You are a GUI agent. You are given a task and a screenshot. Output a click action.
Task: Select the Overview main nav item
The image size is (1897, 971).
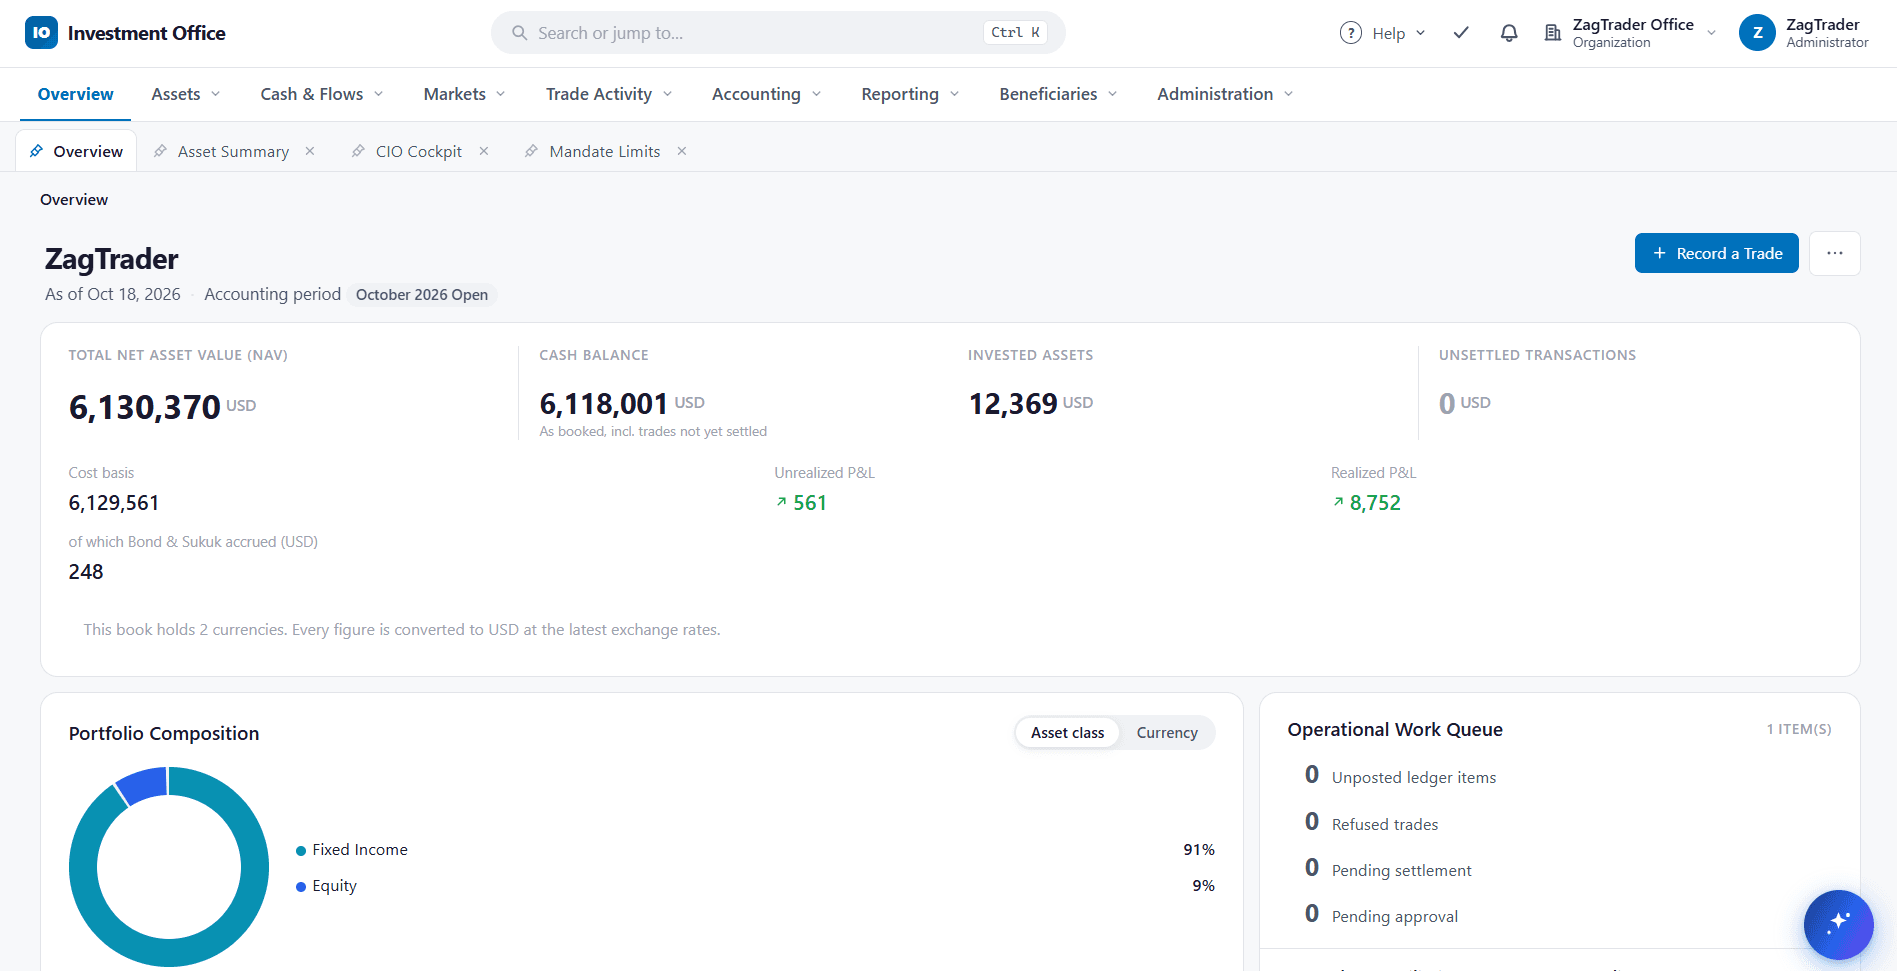click(76, 94)
